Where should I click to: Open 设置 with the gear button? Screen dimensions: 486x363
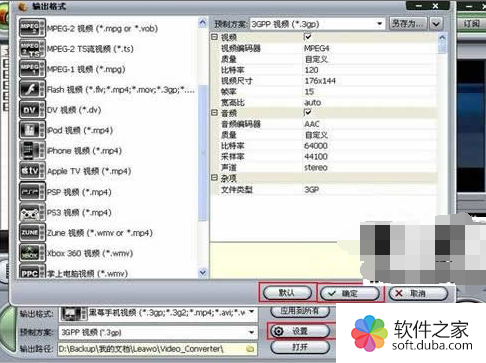tap(300, 331)
